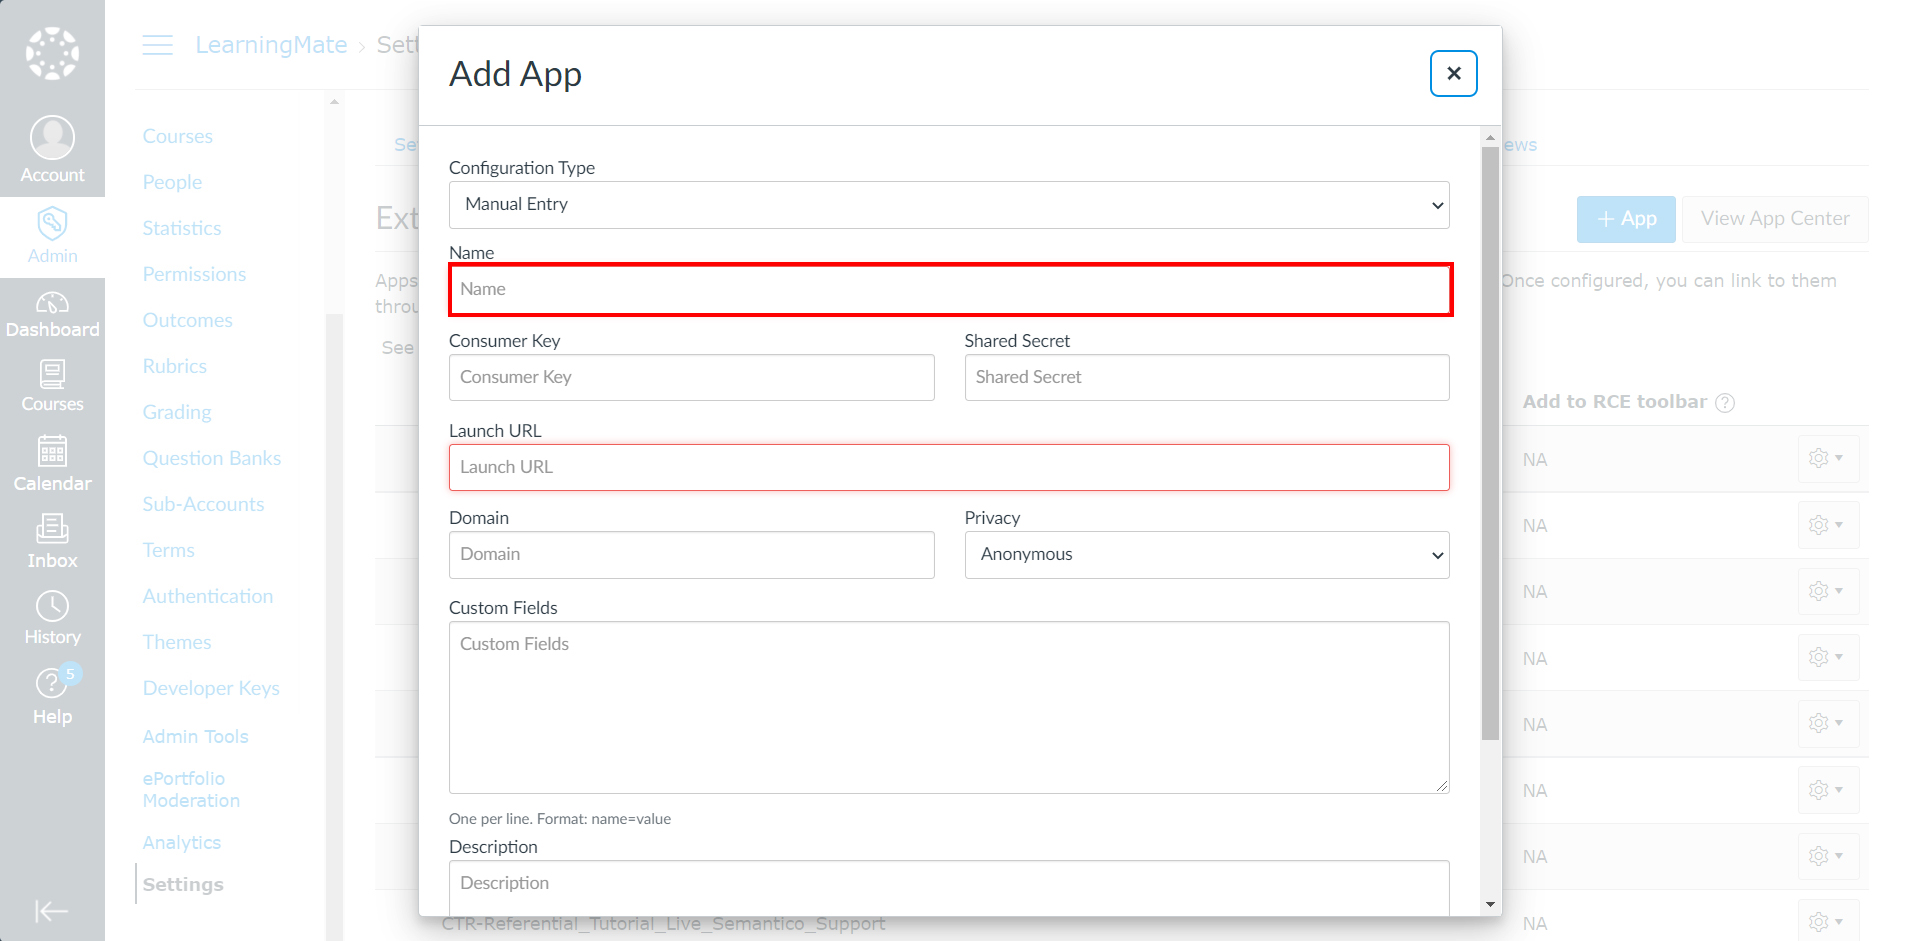
Task: Open the Configuration Type dropdown
Action: (949, 205)
